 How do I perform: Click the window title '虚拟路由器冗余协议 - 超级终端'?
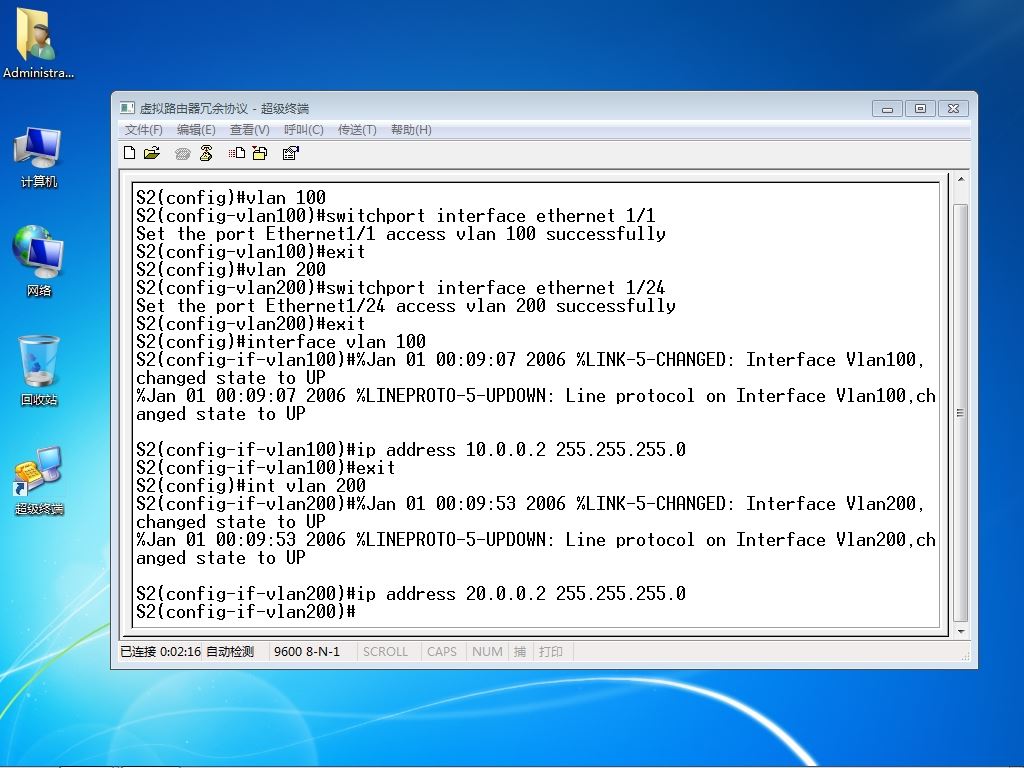(224, 108)
